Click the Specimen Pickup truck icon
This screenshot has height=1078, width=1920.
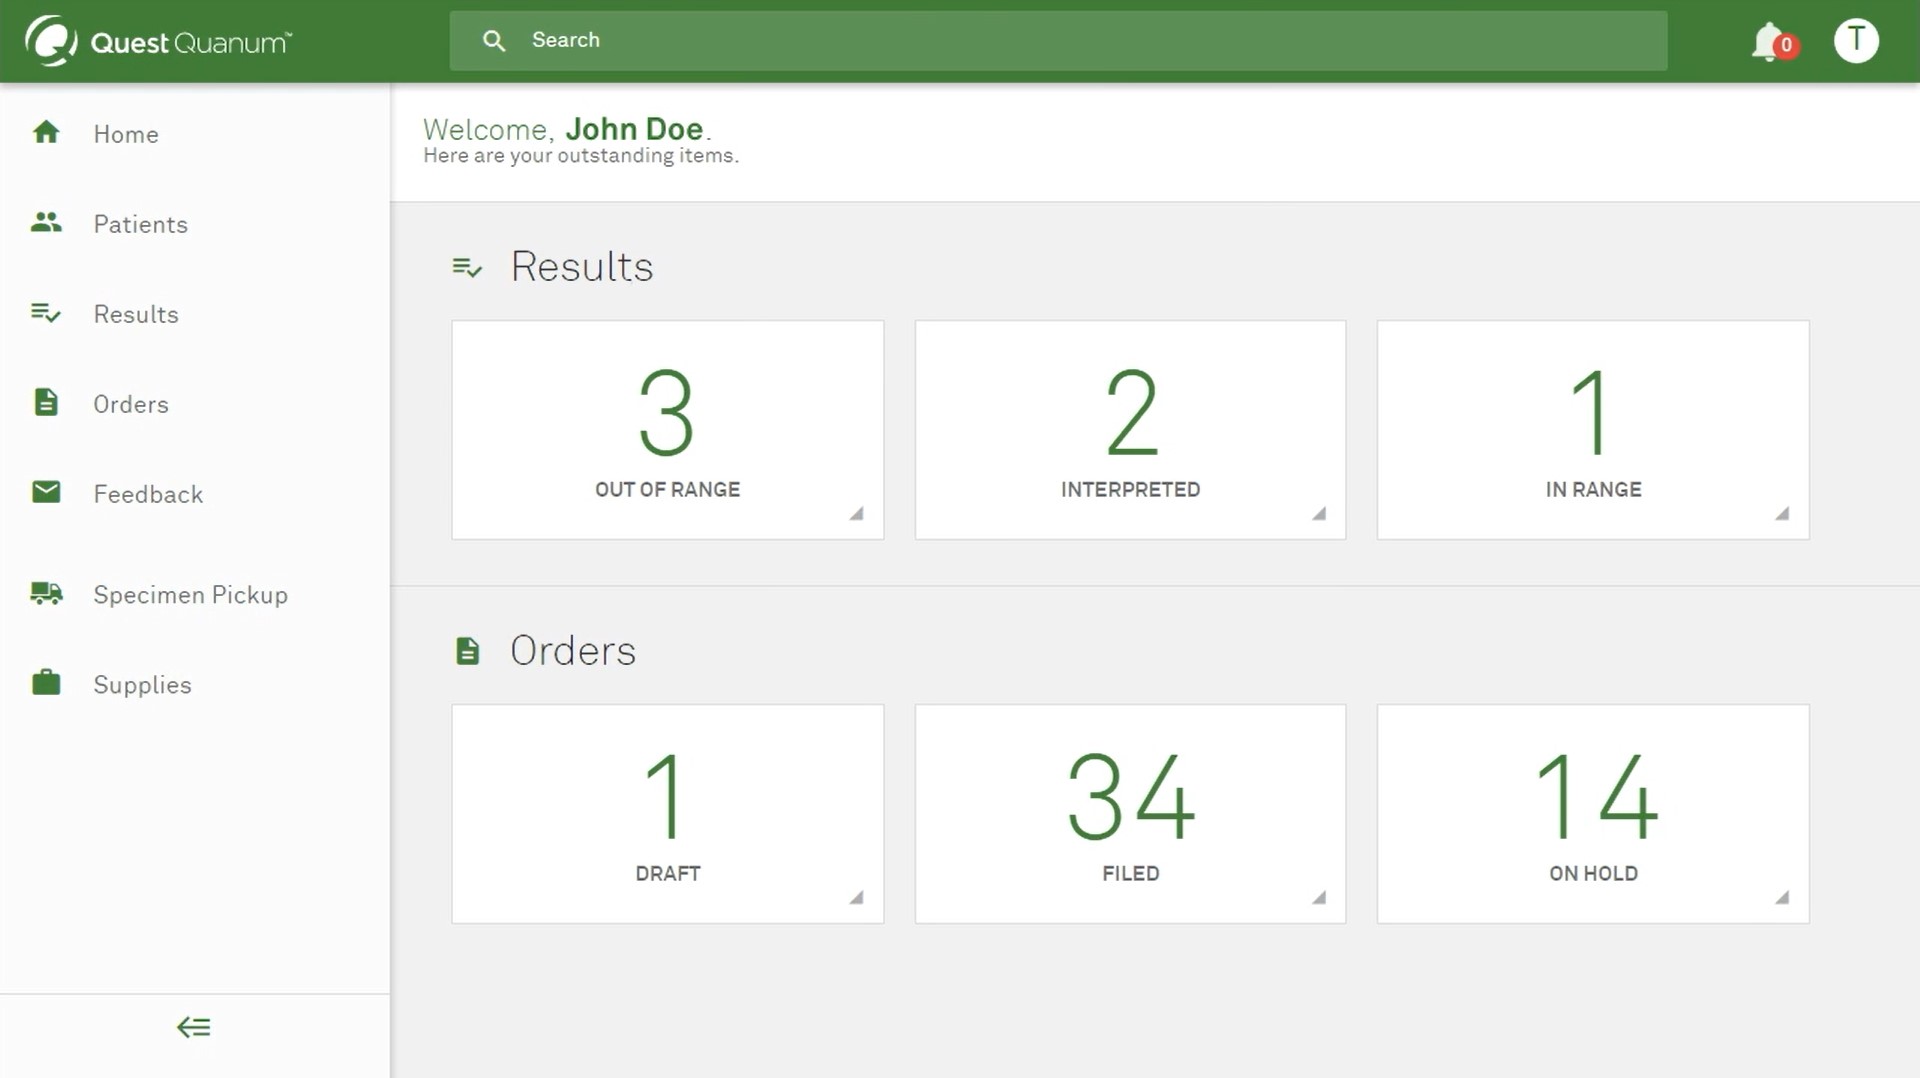pos(46,593)
